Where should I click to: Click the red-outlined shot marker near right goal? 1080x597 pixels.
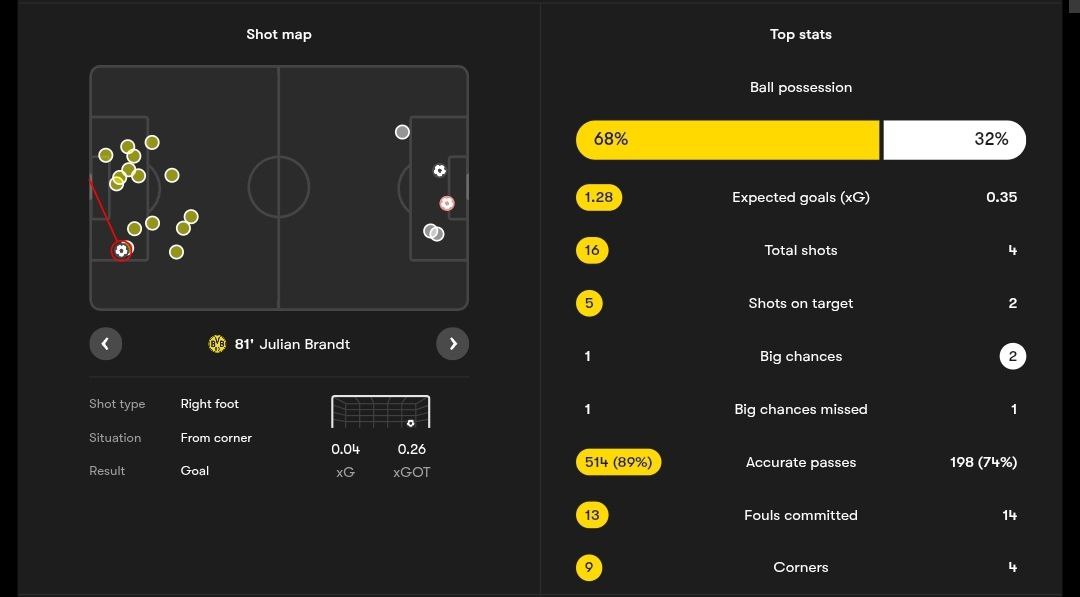click(447, 203)
